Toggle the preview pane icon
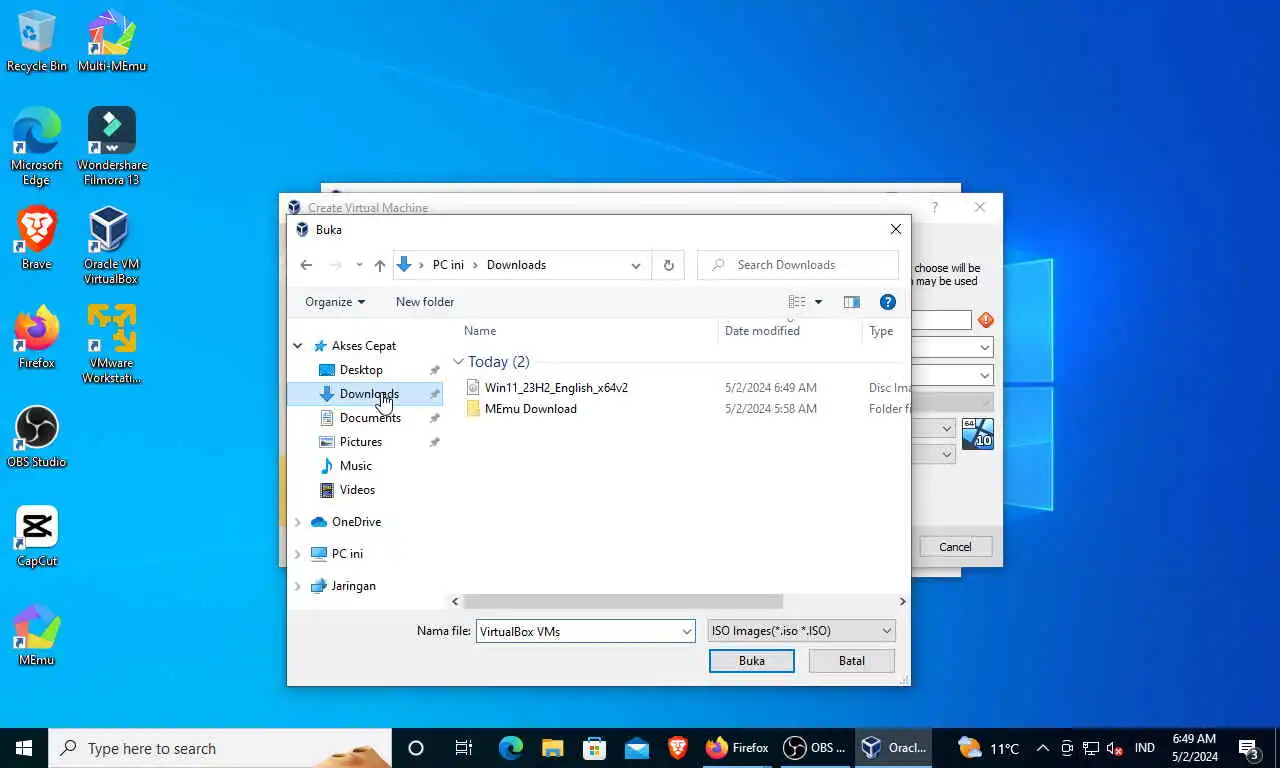The image size is (1280, 768). pos(852,302)
